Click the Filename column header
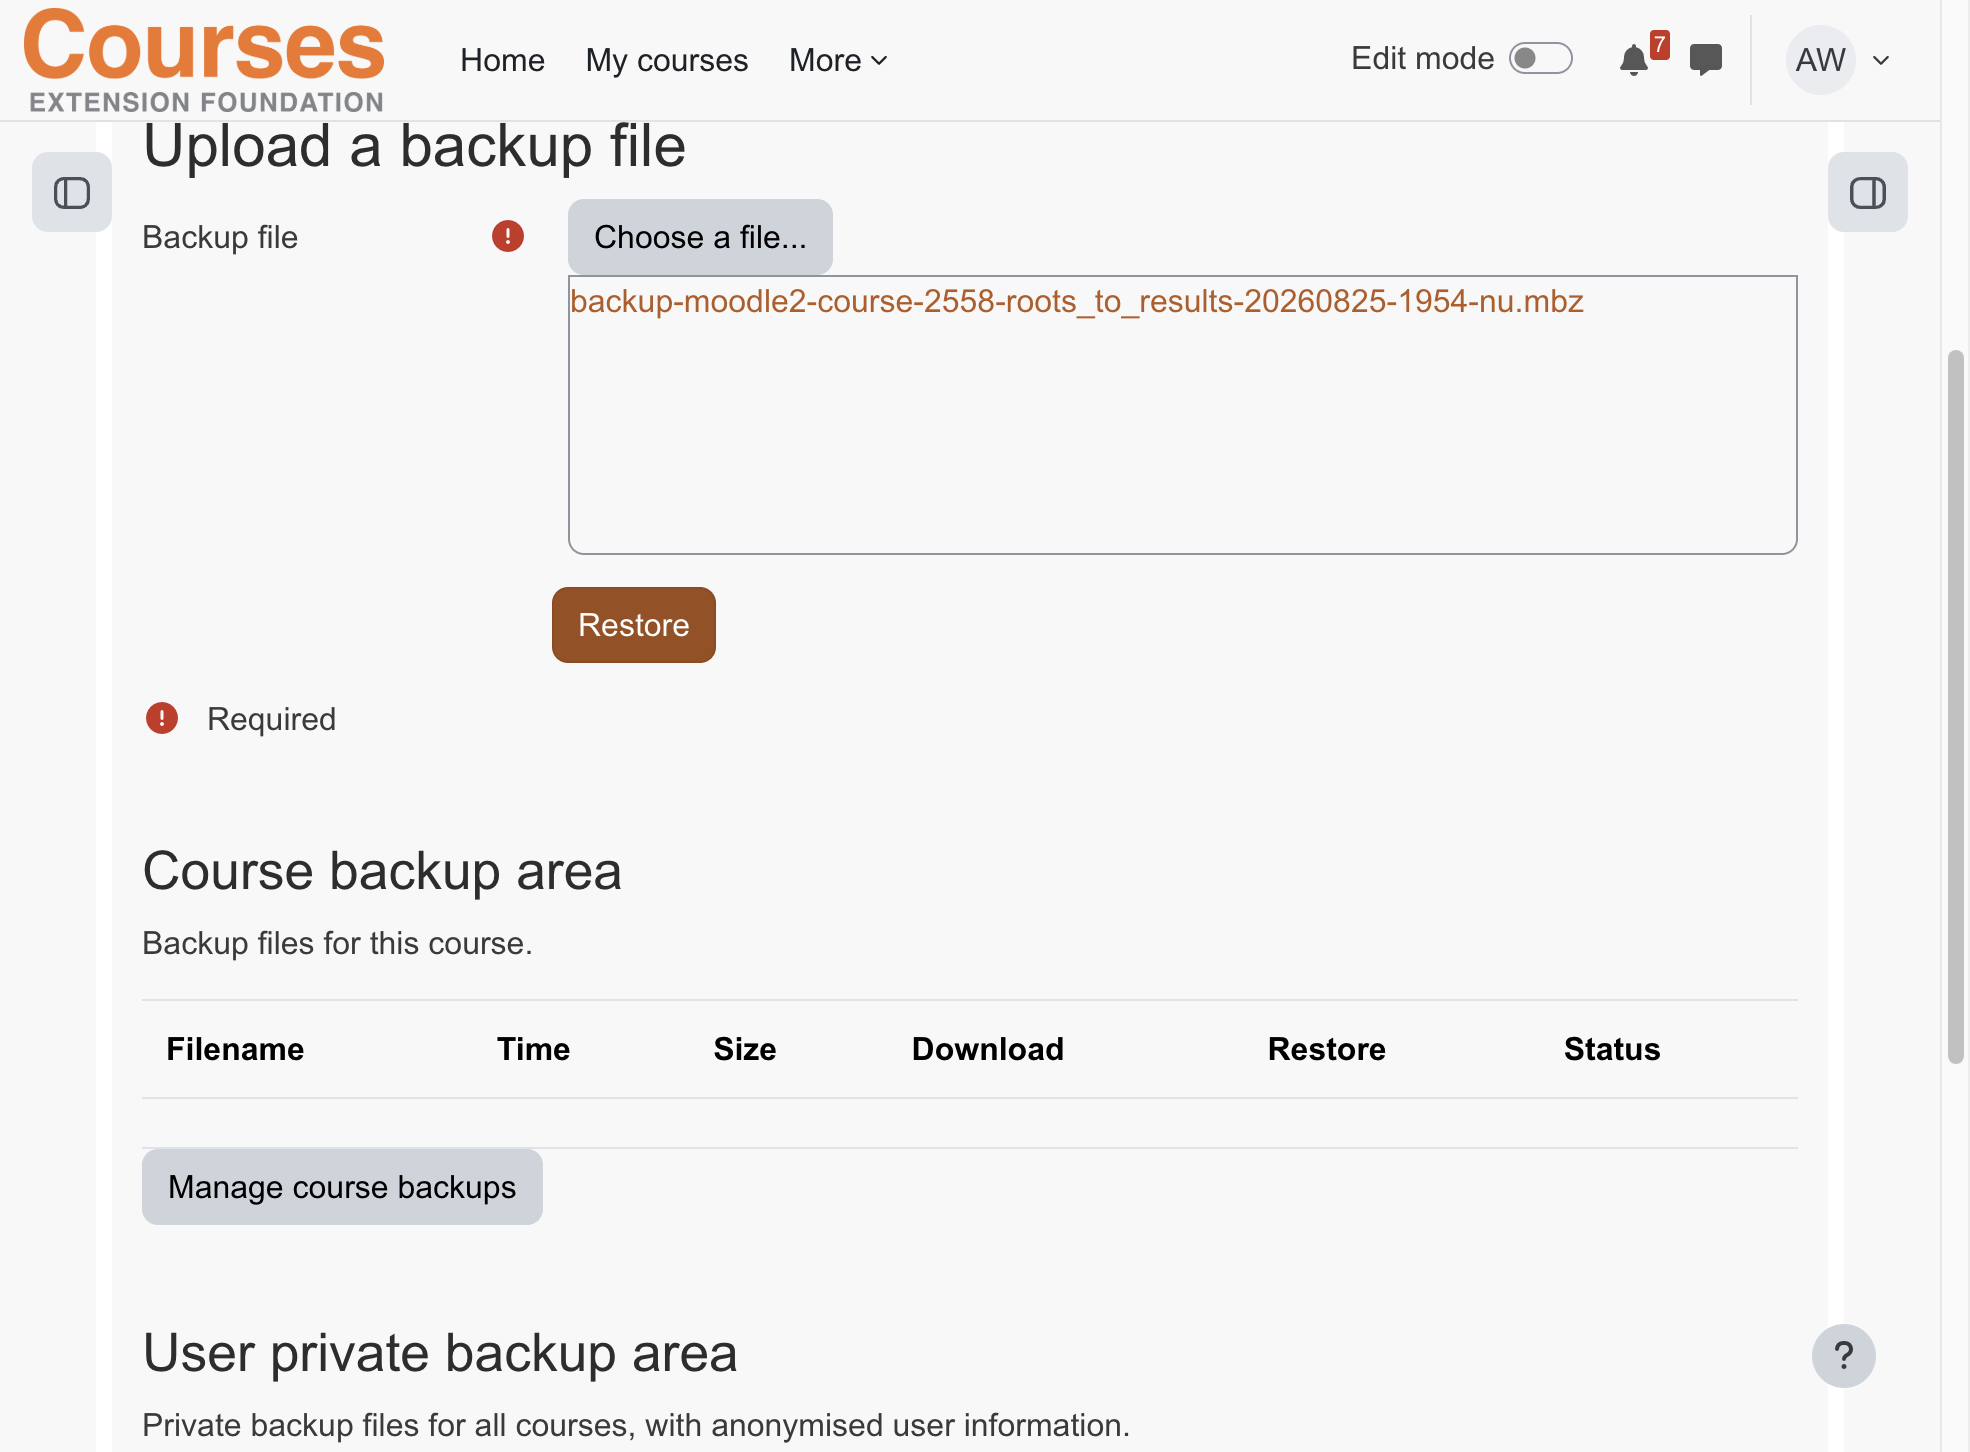This screenshot has height=1452, width=1970. coord(235,1049)
